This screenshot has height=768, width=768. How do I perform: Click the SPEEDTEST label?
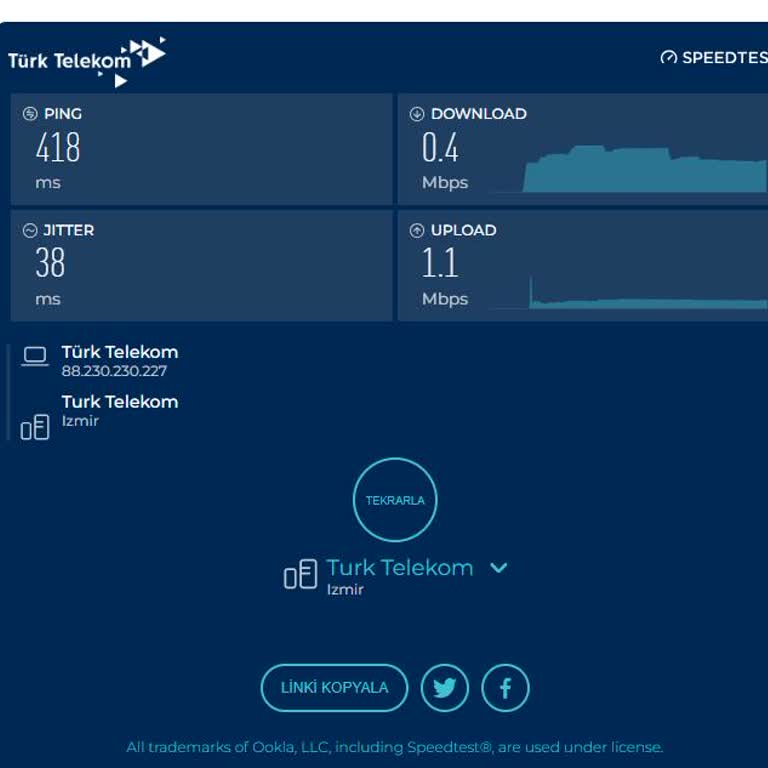tap(725, 58)
